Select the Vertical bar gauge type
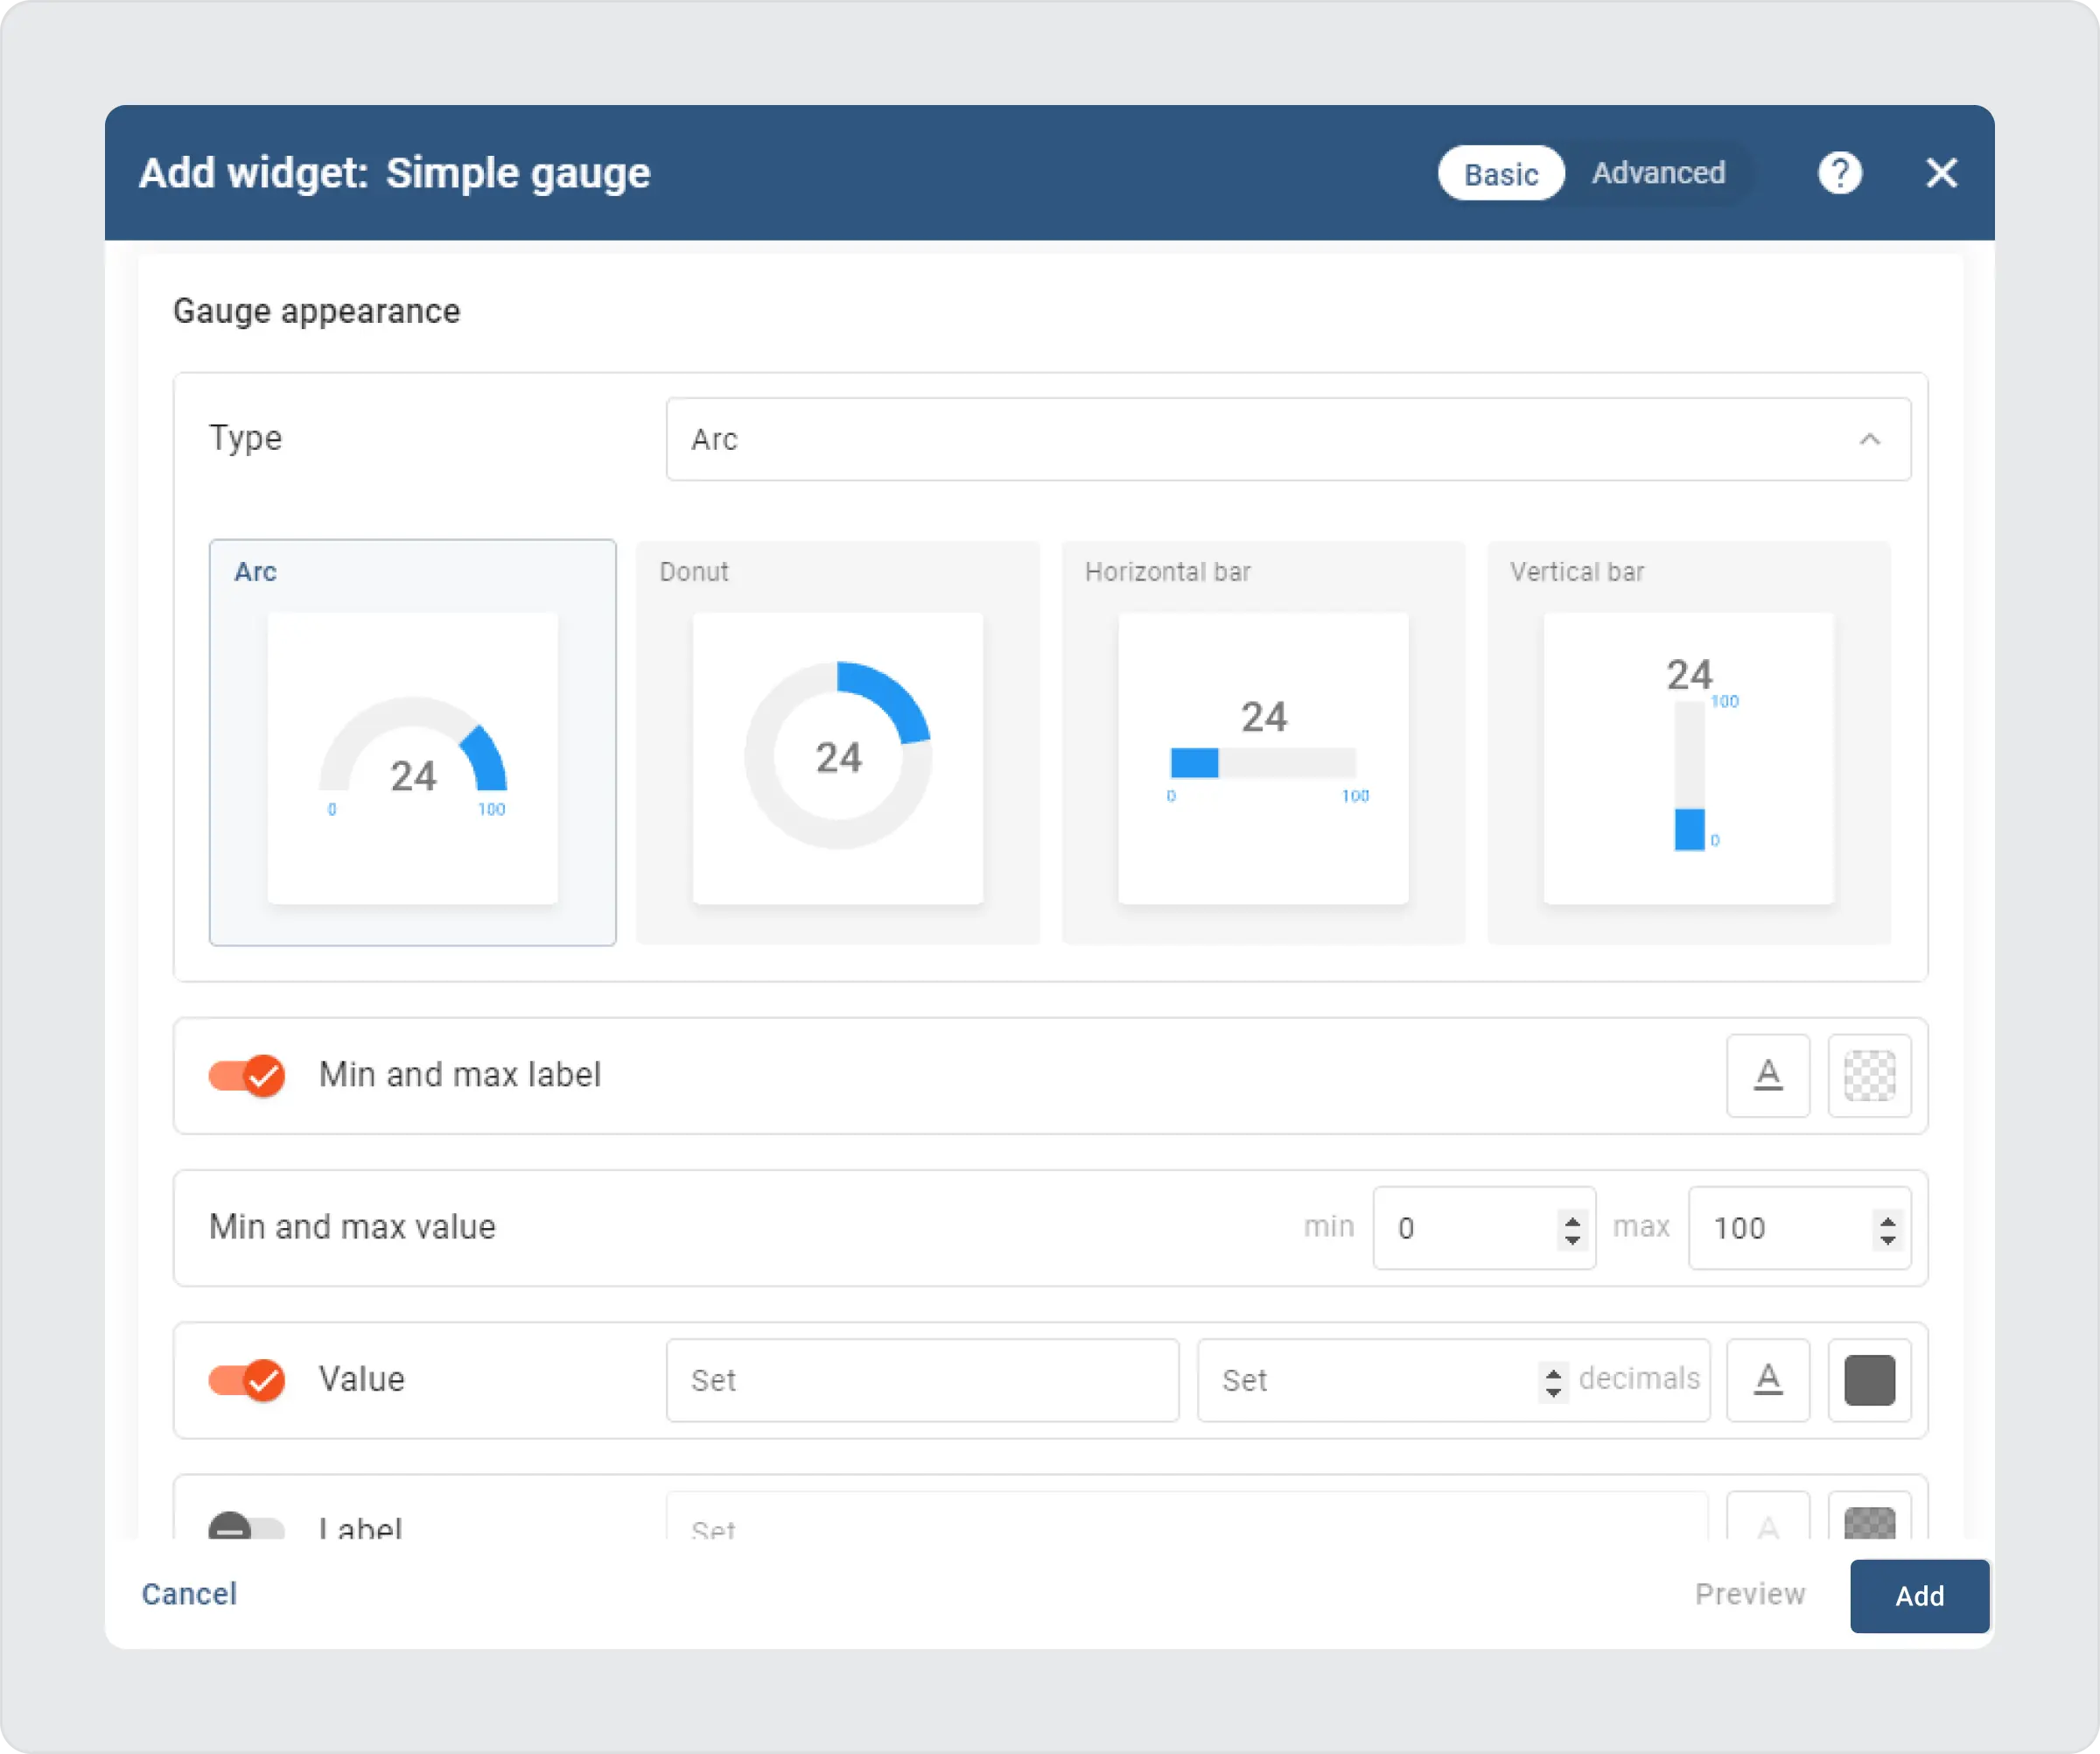This screenshot has width=2100, height=1754. coord(1688,742)
